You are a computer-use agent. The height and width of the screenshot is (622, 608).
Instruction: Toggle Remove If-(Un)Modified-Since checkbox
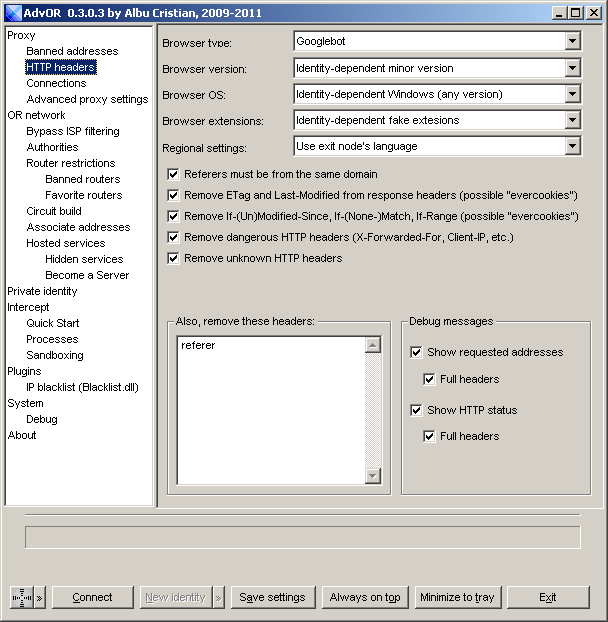pos(173,216)
